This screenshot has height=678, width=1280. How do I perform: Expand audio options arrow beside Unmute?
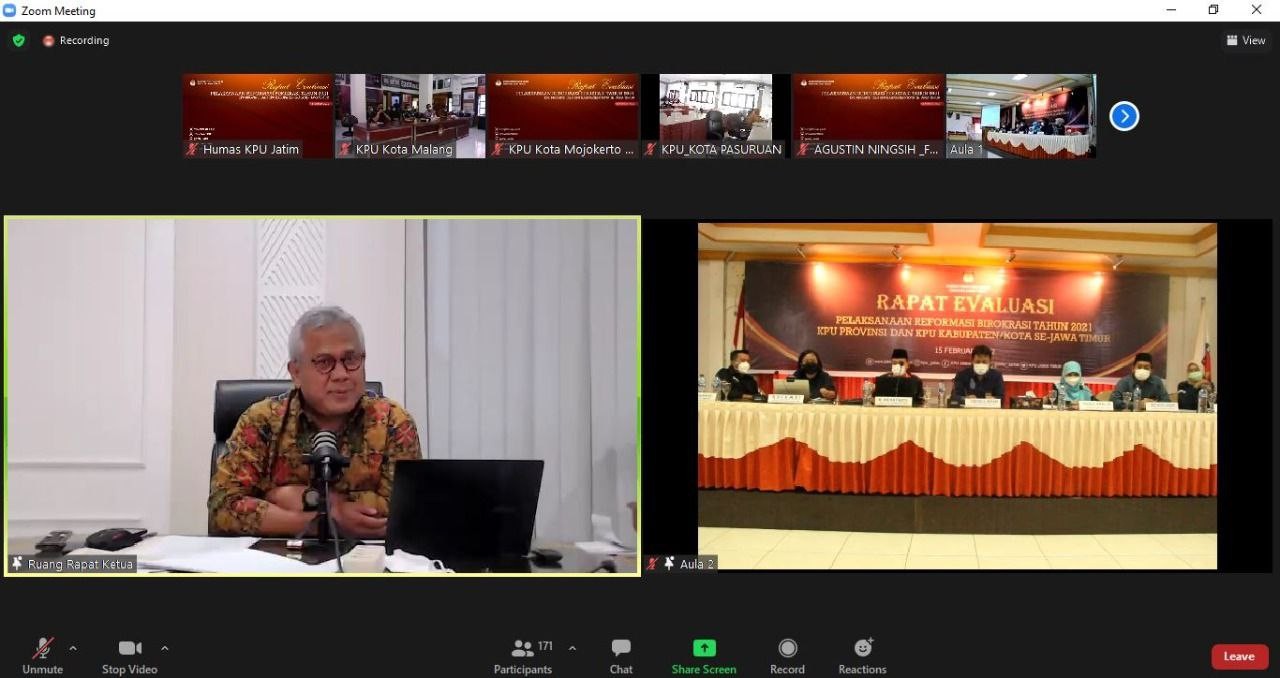(x=73, y=648)
